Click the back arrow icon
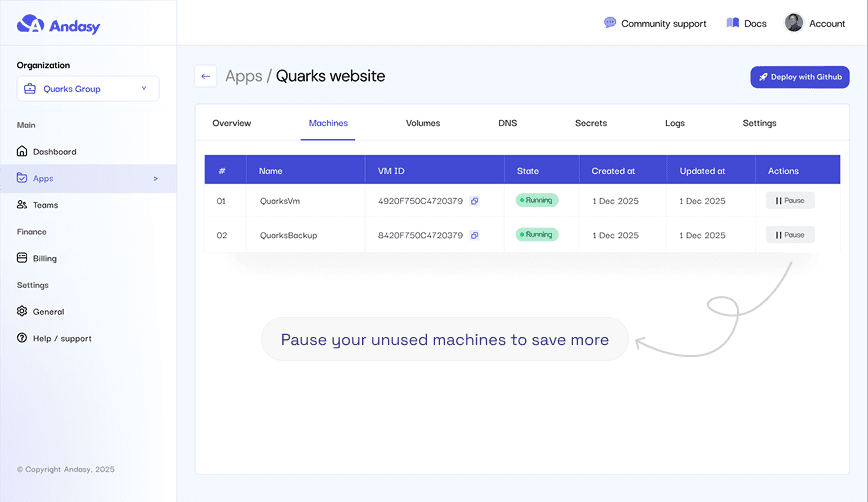Screen dimensions: 868x502 (206, 76)
